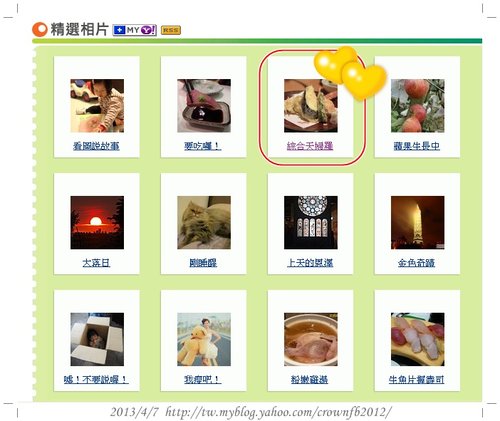The width and height of the screenshot is (500, 421).
Task: Click the Add to My Yahoo button
Action: 134,30
